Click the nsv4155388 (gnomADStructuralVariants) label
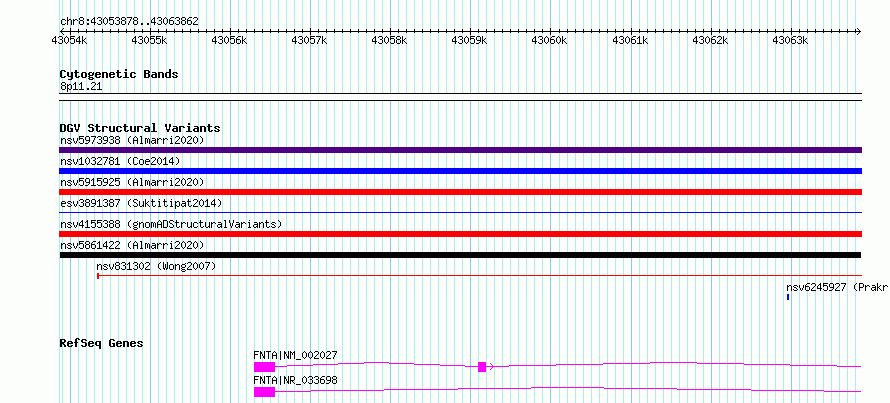Screen dimensions: 890x403 (x=171, y=224)
